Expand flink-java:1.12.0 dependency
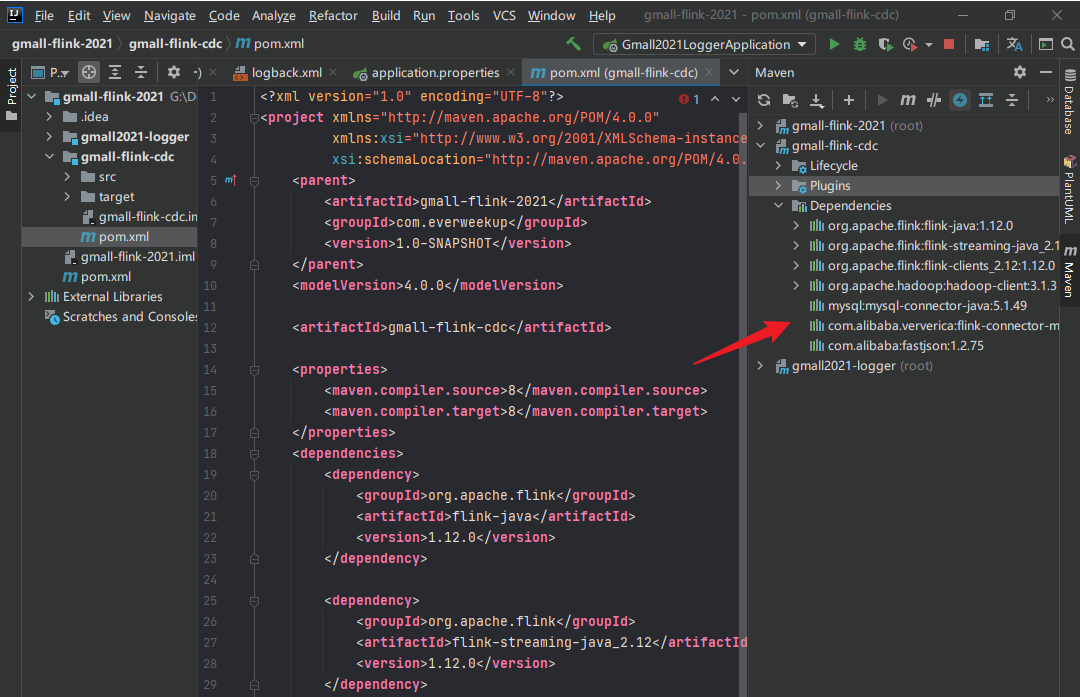This screenshot has width=1080, height=697. pyautogui.click(x=796, y=225)
